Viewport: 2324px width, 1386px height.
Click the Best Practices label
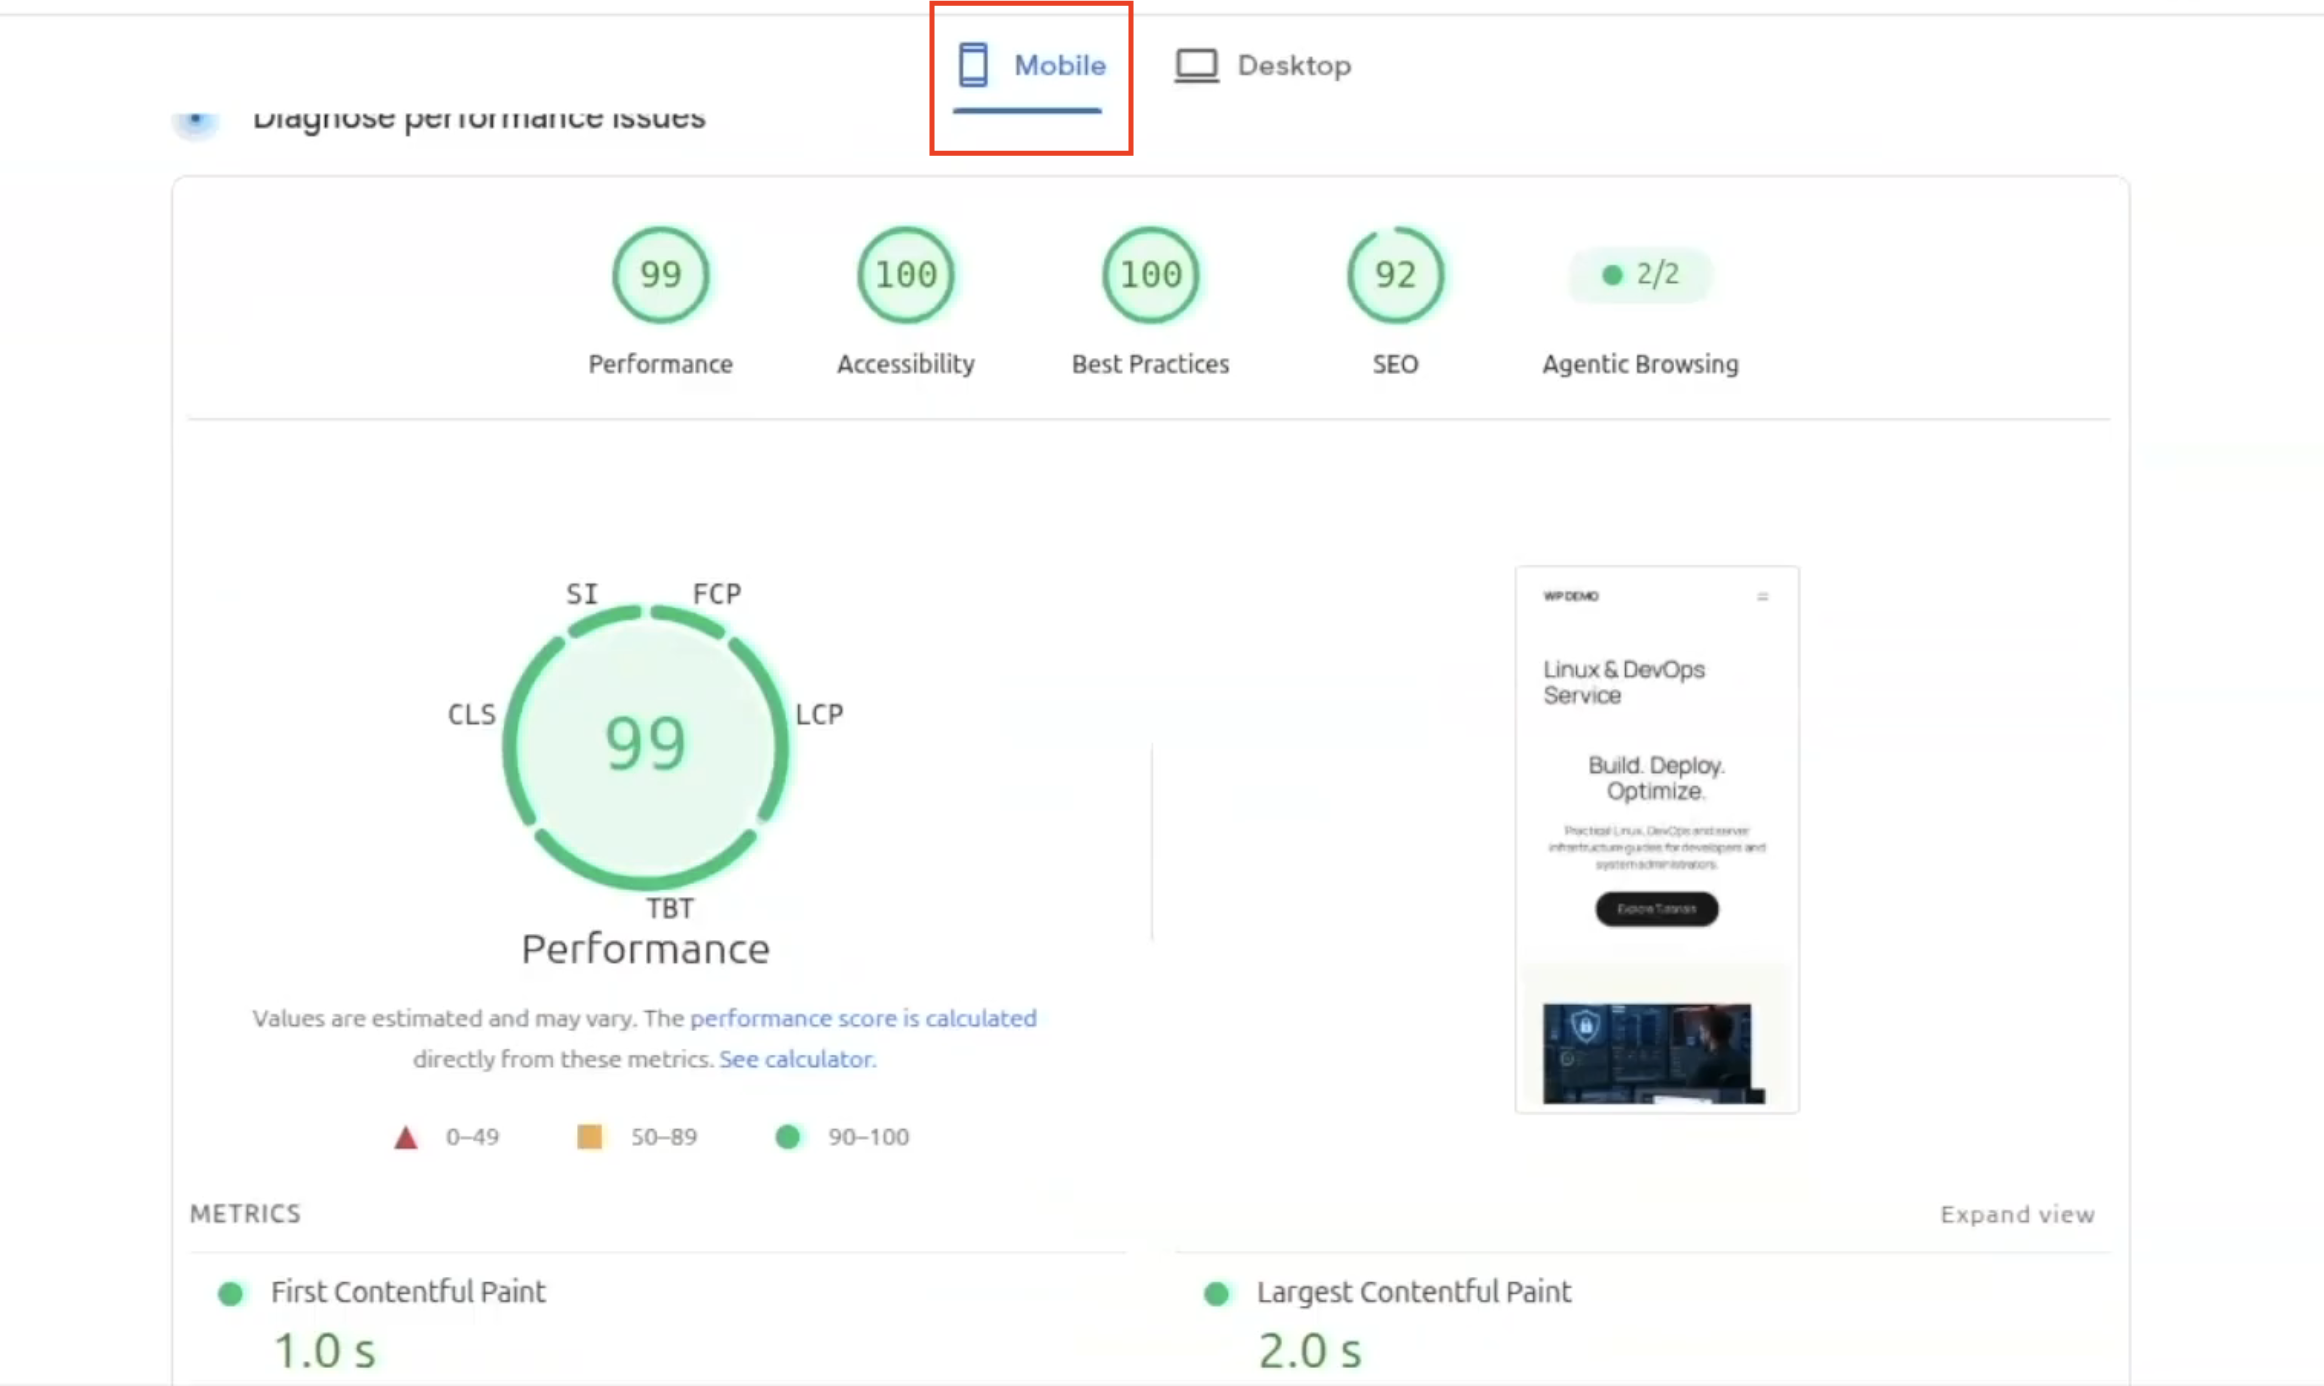tap(1151, 364)
